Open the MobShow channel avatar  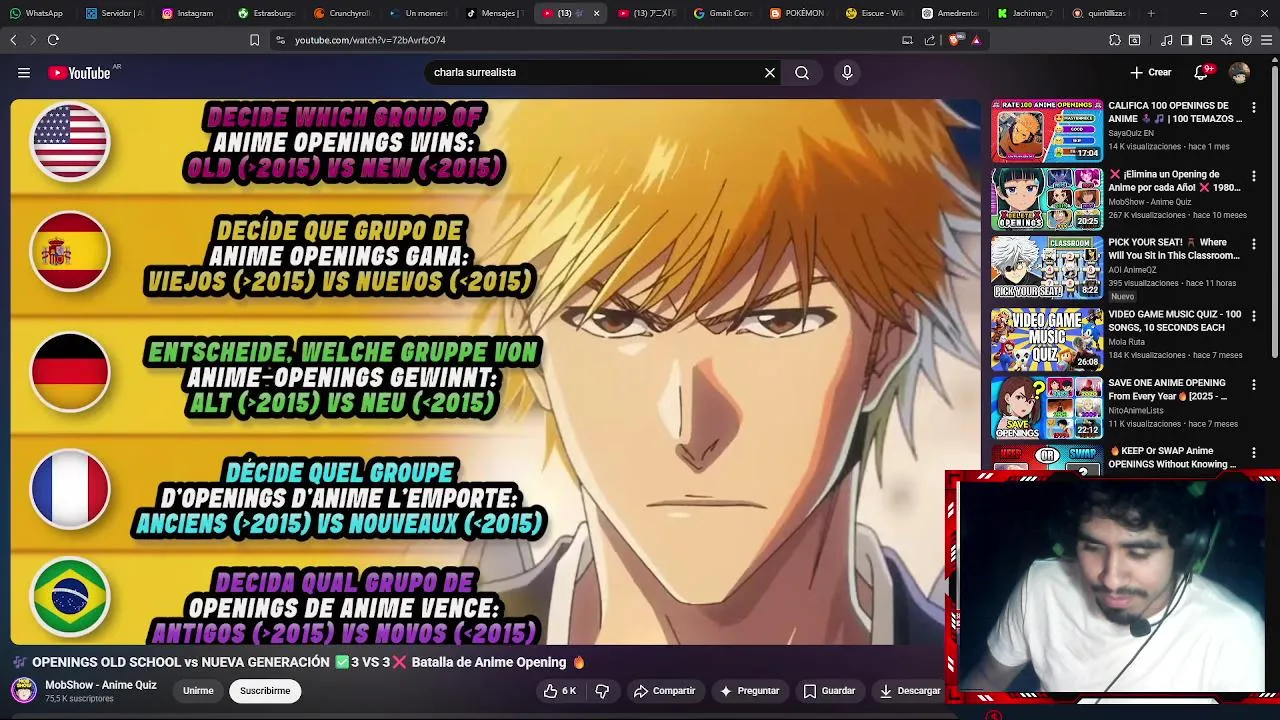pyautogui.click(x=24, y=690)
